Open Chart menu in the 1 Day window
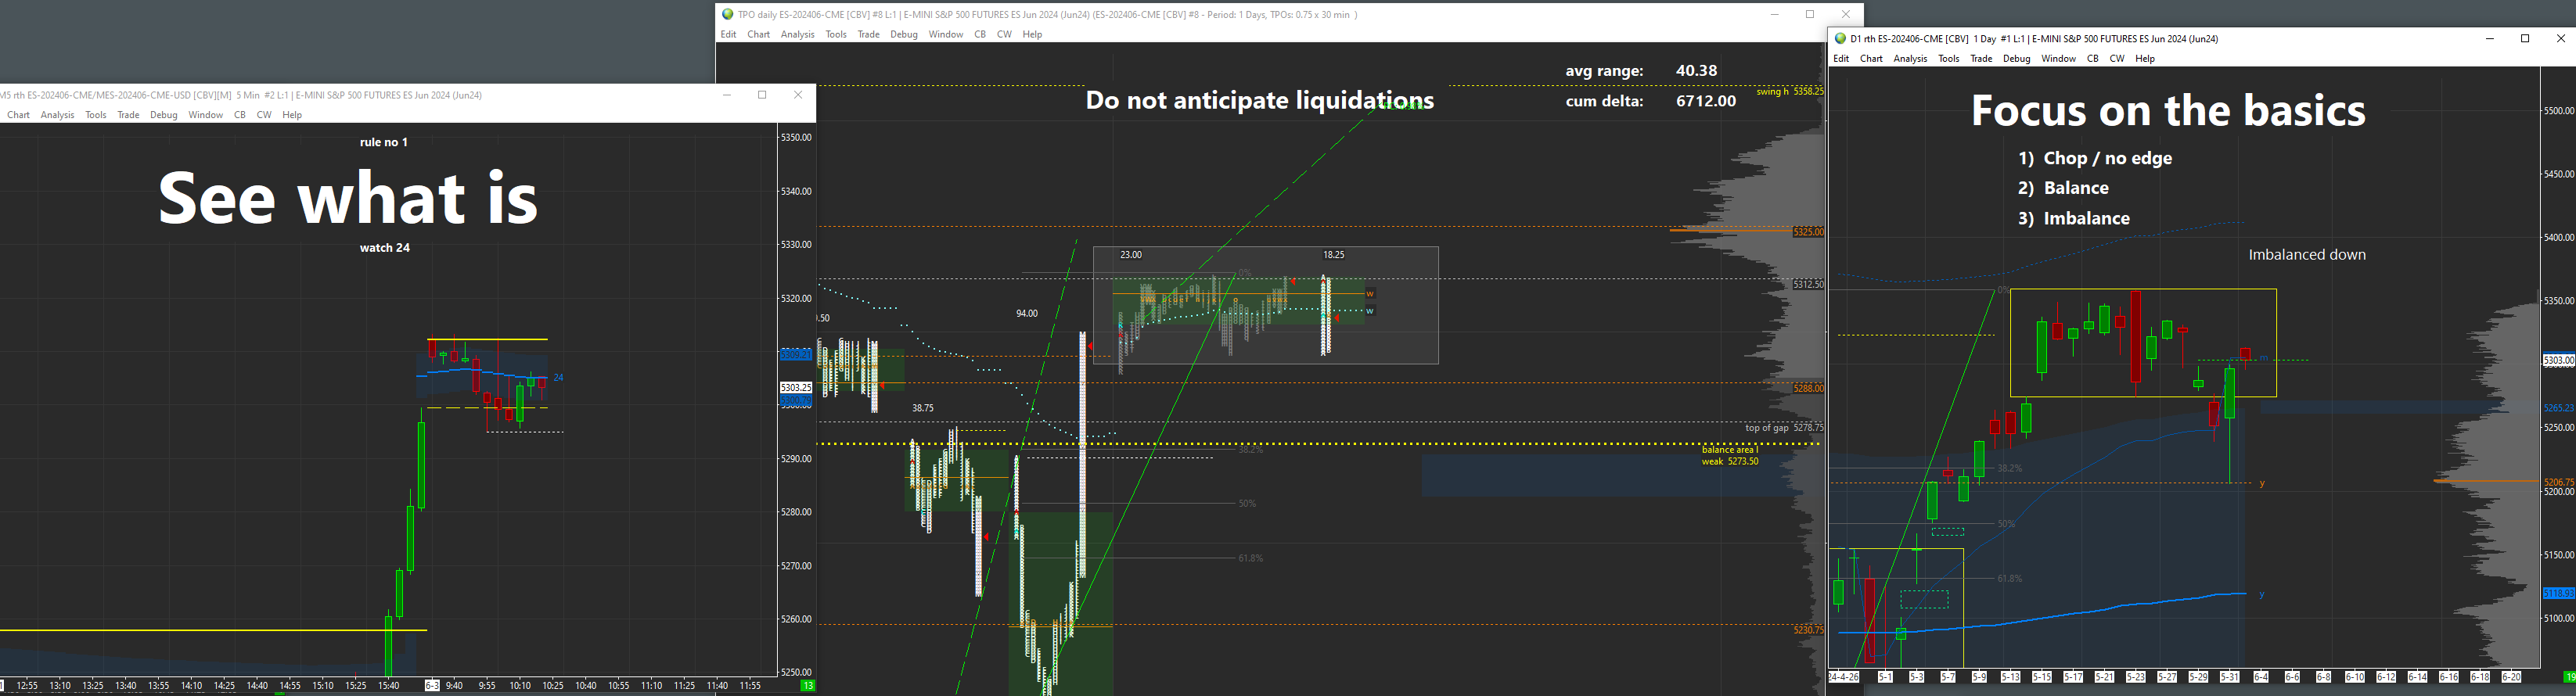 (1872, 59)
